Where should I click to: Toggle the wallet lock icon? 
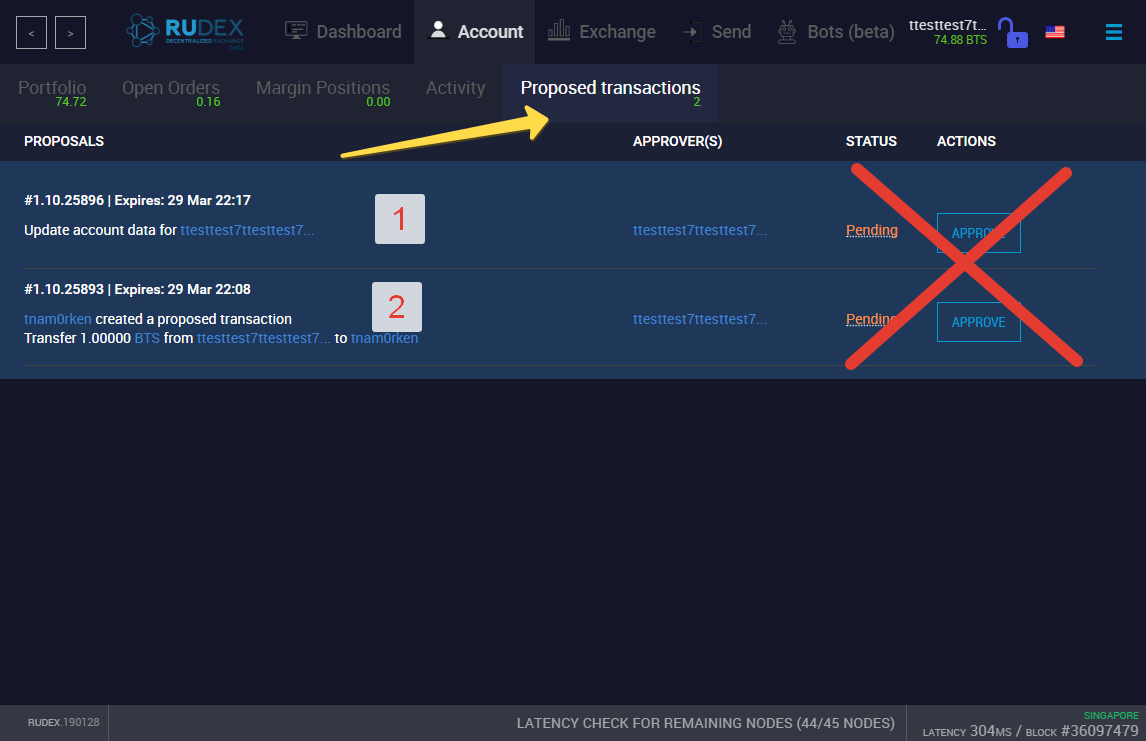tap(1013, 32)
